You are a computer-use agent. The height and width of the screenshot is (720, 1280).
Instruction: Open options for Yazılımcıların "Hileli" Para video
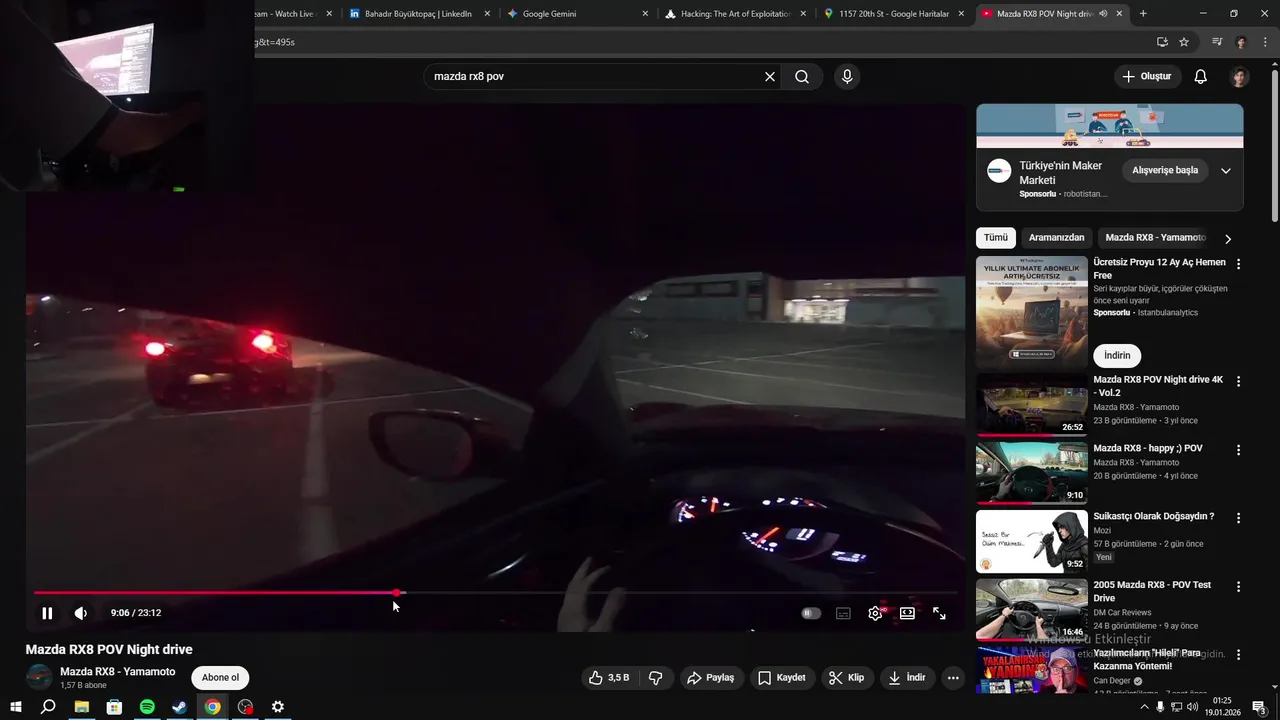1238,654
